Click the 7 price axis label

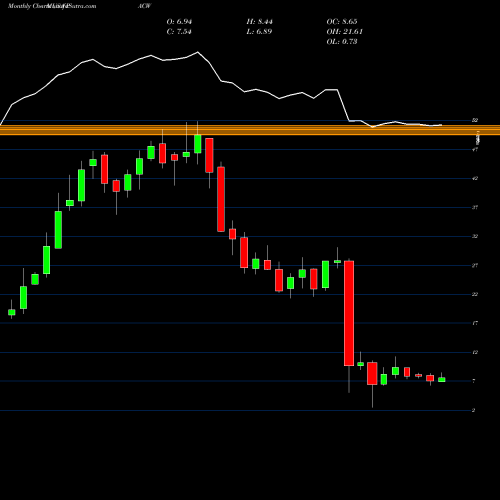tap(474, 381)
